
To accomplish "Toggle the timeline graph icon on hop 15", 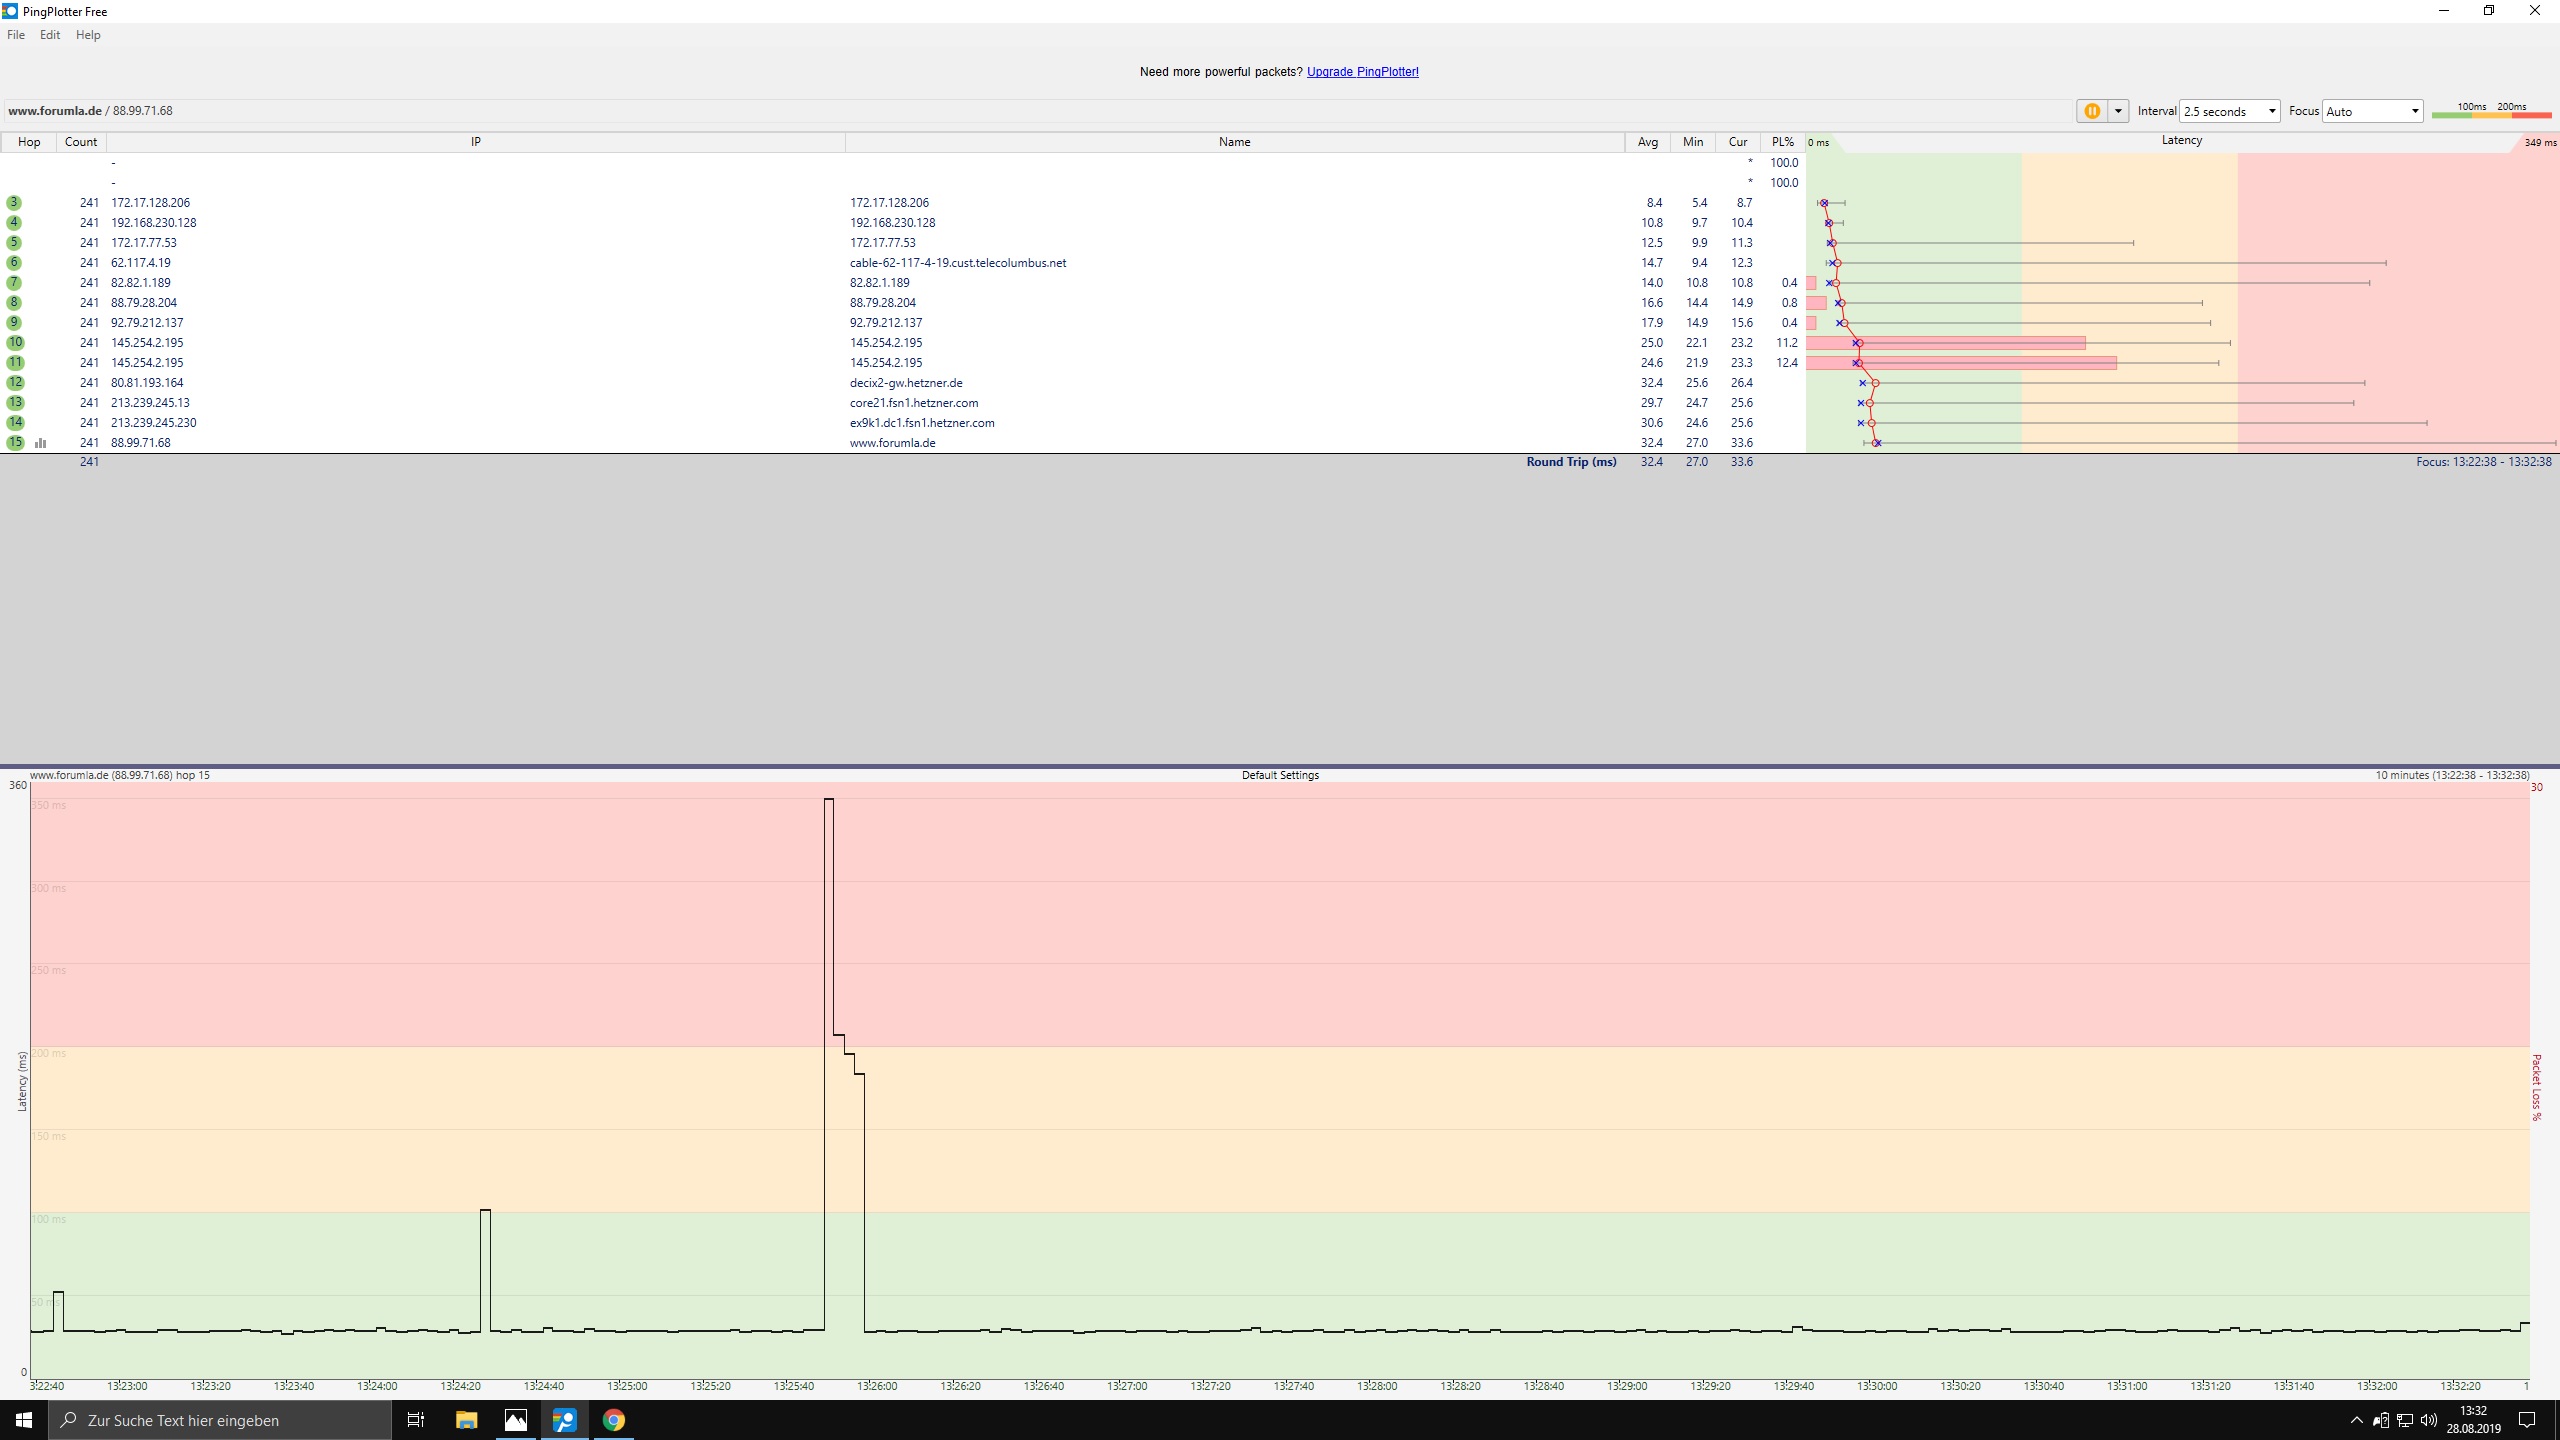I will click(x=41, y=443).
